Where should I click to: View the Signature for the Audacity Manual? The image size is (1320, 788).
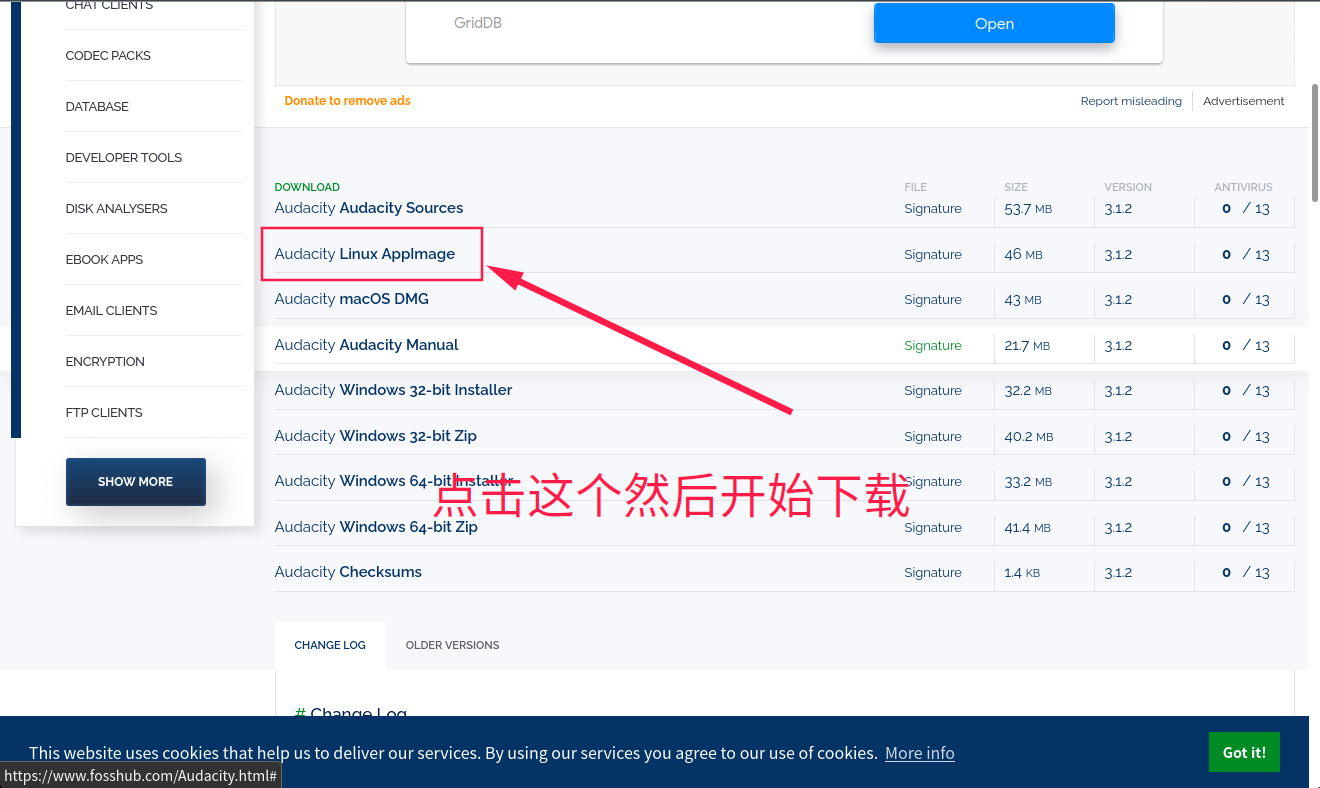(x=932, y=345)
